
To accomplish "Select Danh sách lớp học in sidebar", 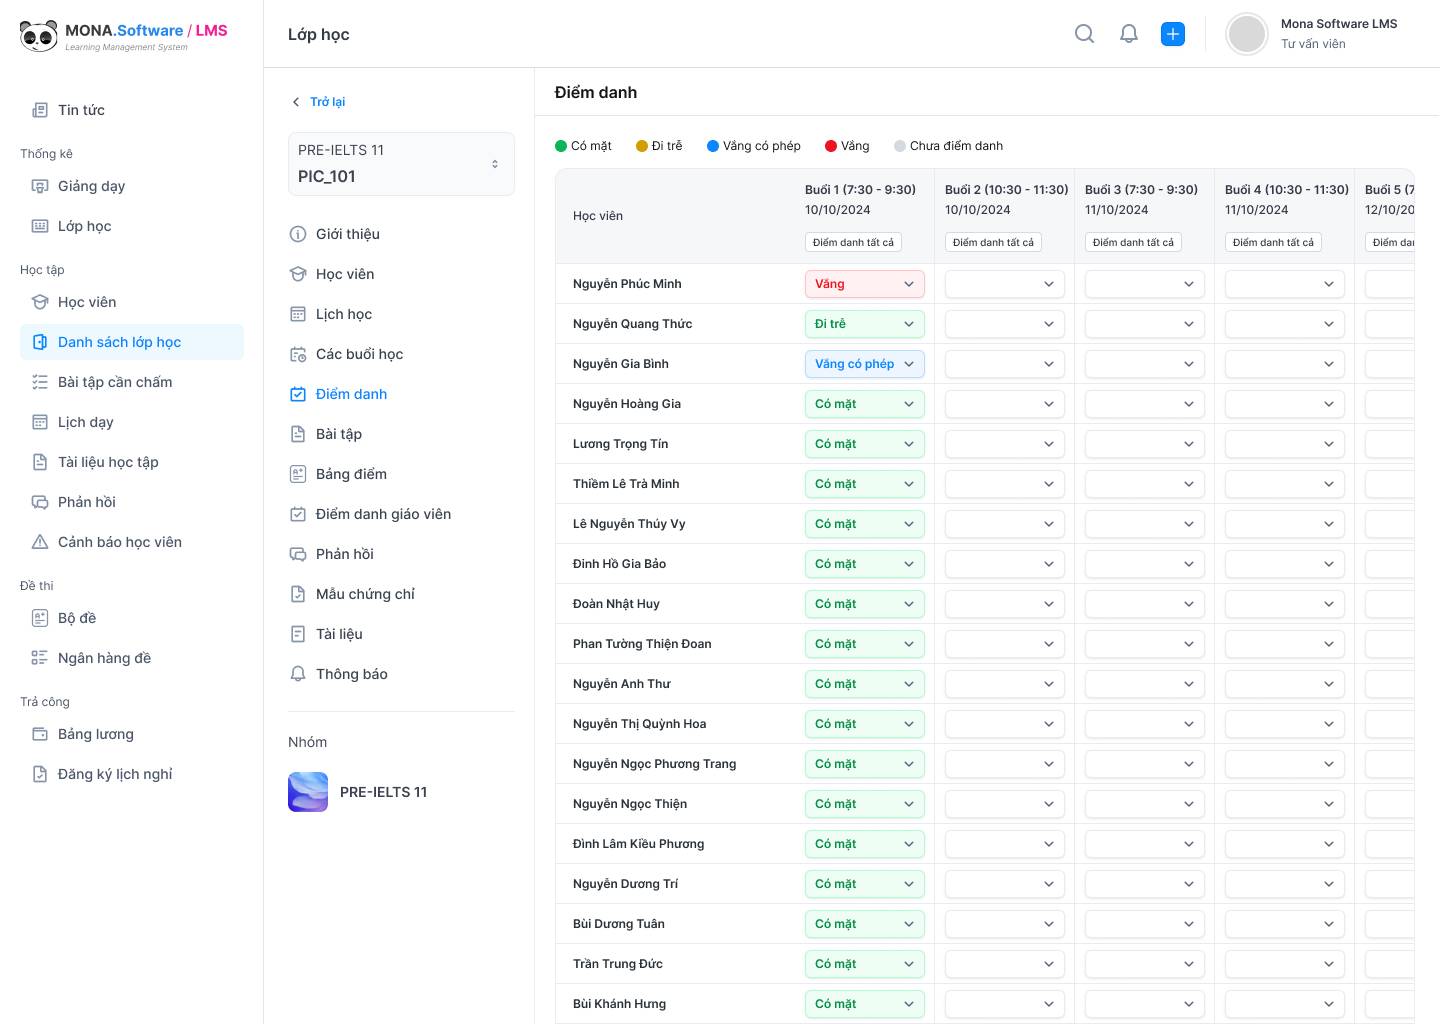I will [x=132, y=342].
